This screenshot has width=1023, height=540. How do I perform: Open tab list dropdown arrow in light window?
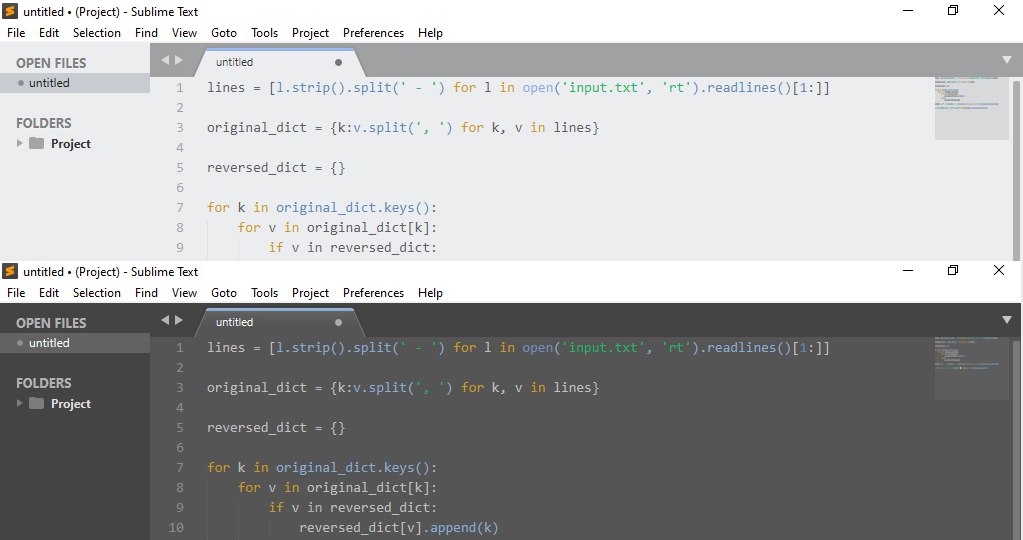(1007, 59)
